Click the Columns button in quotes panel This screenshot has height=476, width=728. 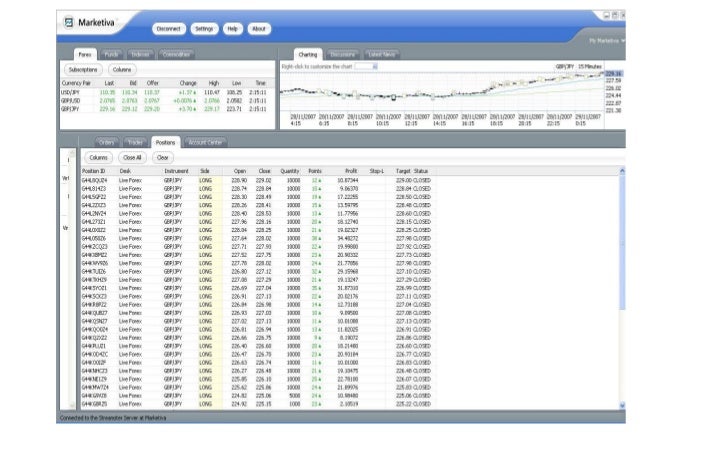pos(122,70)
